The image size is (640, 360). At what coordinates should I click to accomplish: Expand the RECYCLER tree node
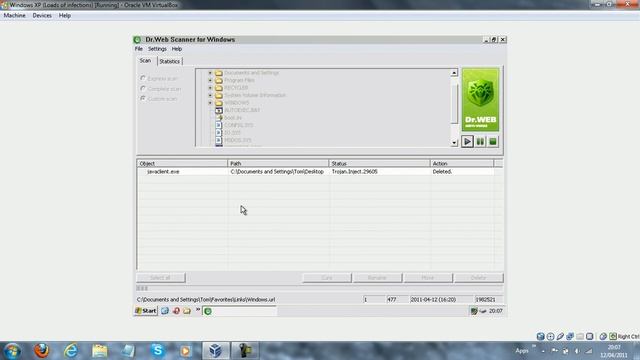210,88
